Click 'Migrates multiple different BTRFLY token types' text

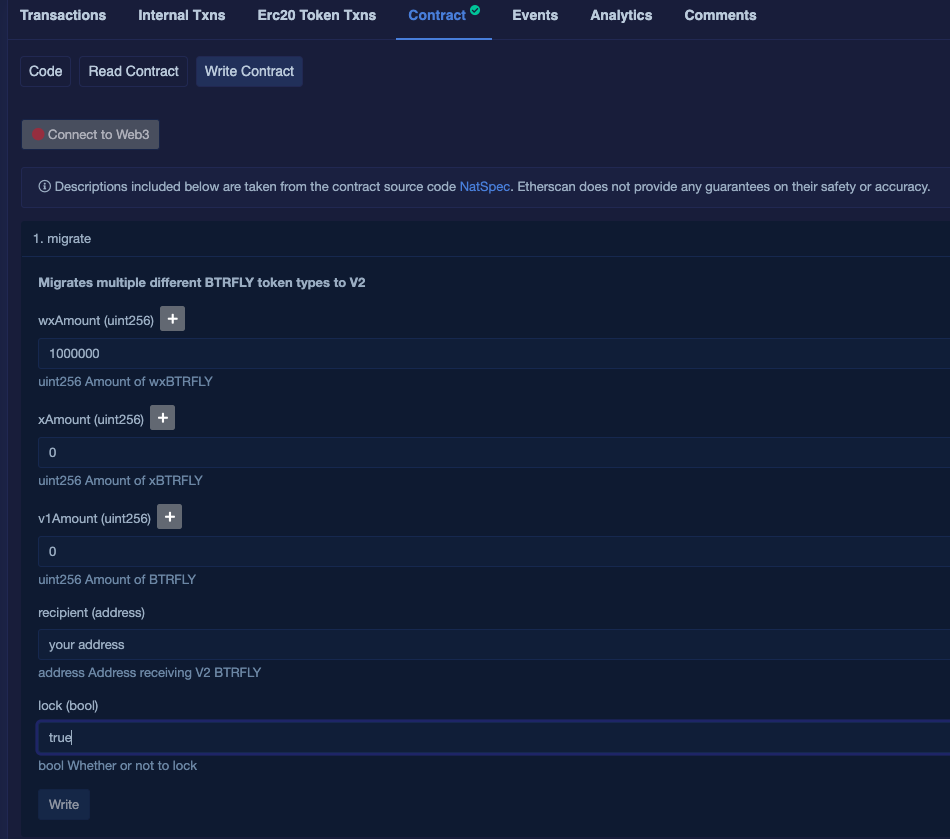(x=202, y=283)
